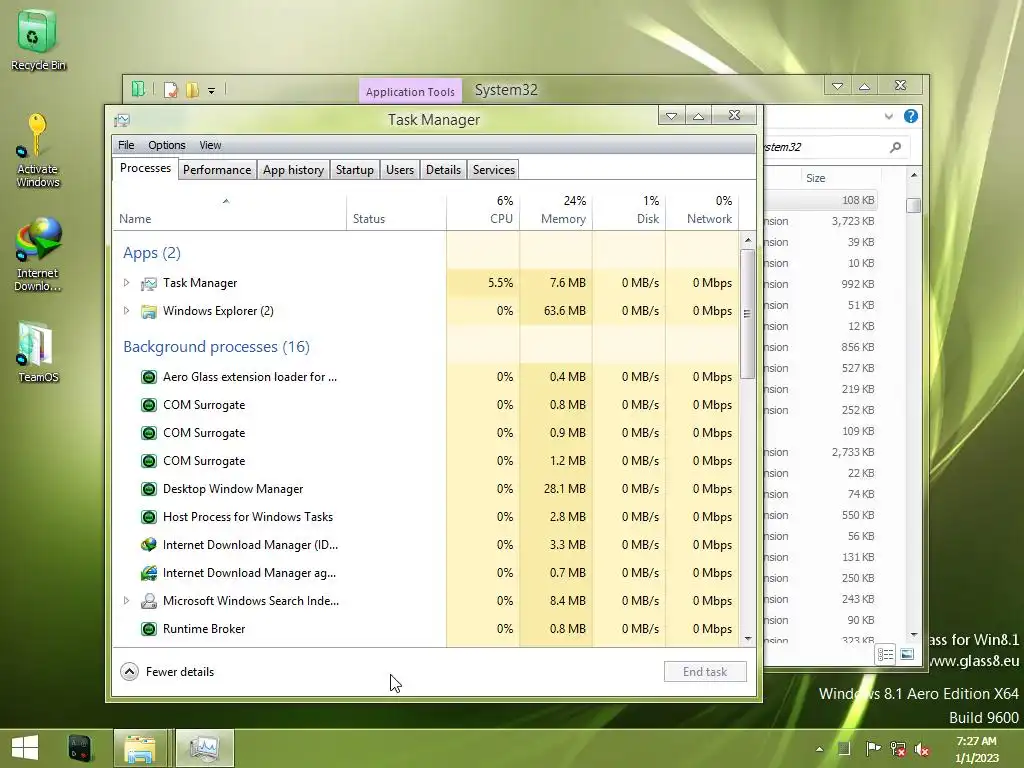Expand the Windows Explorer (2) process group
Viewport: 1024px width, 768px height.
(x=127, y=311)
